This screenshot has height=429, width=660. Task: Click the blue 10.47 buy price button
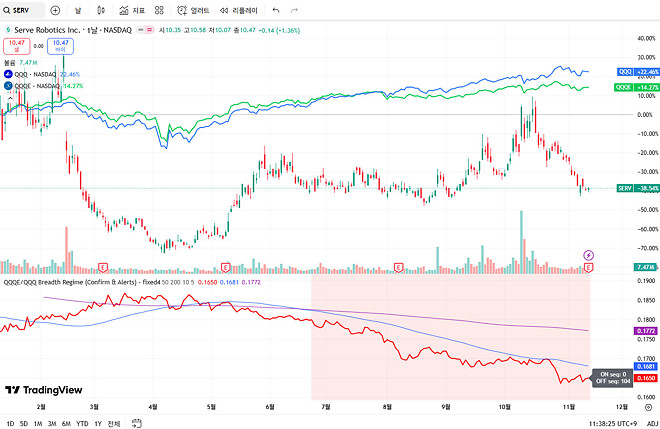point(61,46)
